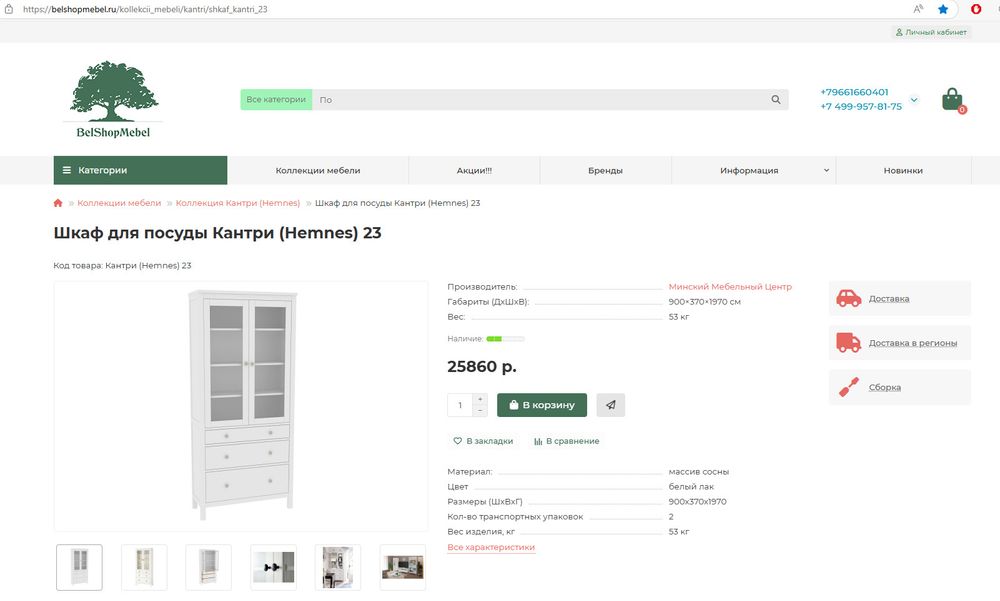
Task: Click the regional delivery truck icon
Action: (x=848, y=343)
